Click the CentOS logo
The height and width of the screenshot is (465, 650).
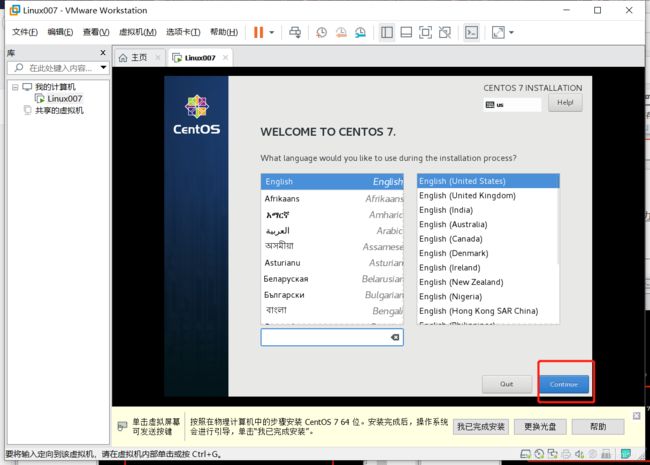[x=196, y=114]
